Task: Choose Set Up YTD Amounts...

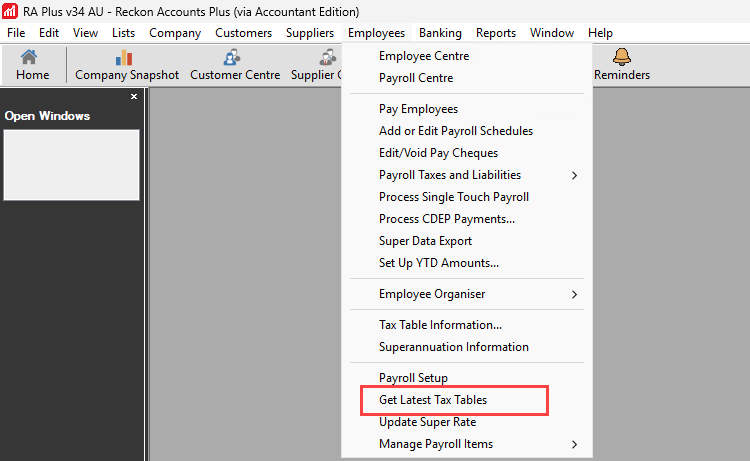Action: point(467,263)
